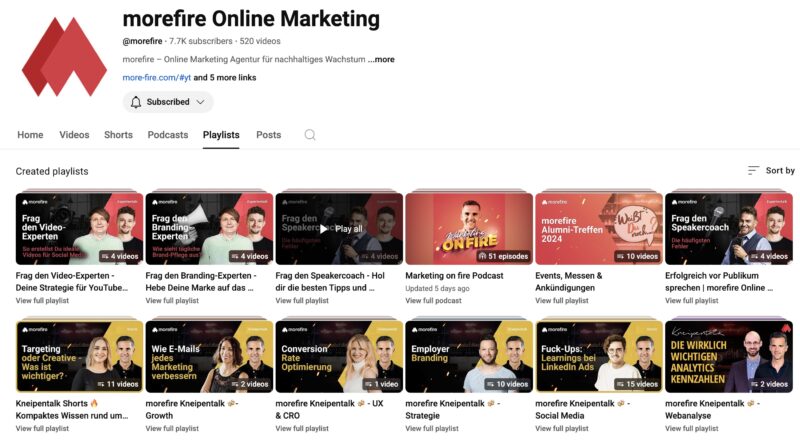View full playlist under Kneipentalk - Webanalyse
800x441 pixels.
(692, 428)
